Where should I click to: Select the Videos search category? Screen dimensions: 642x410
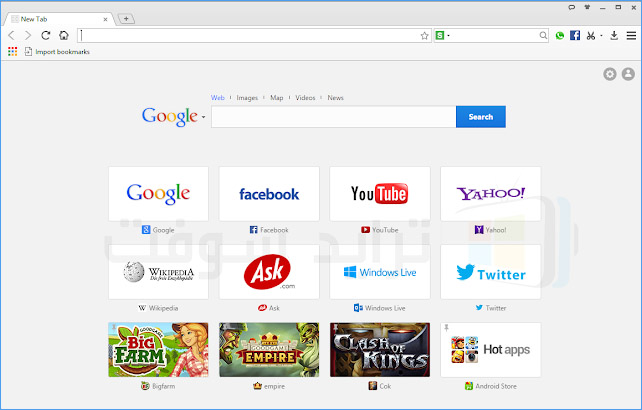(305, 97)
